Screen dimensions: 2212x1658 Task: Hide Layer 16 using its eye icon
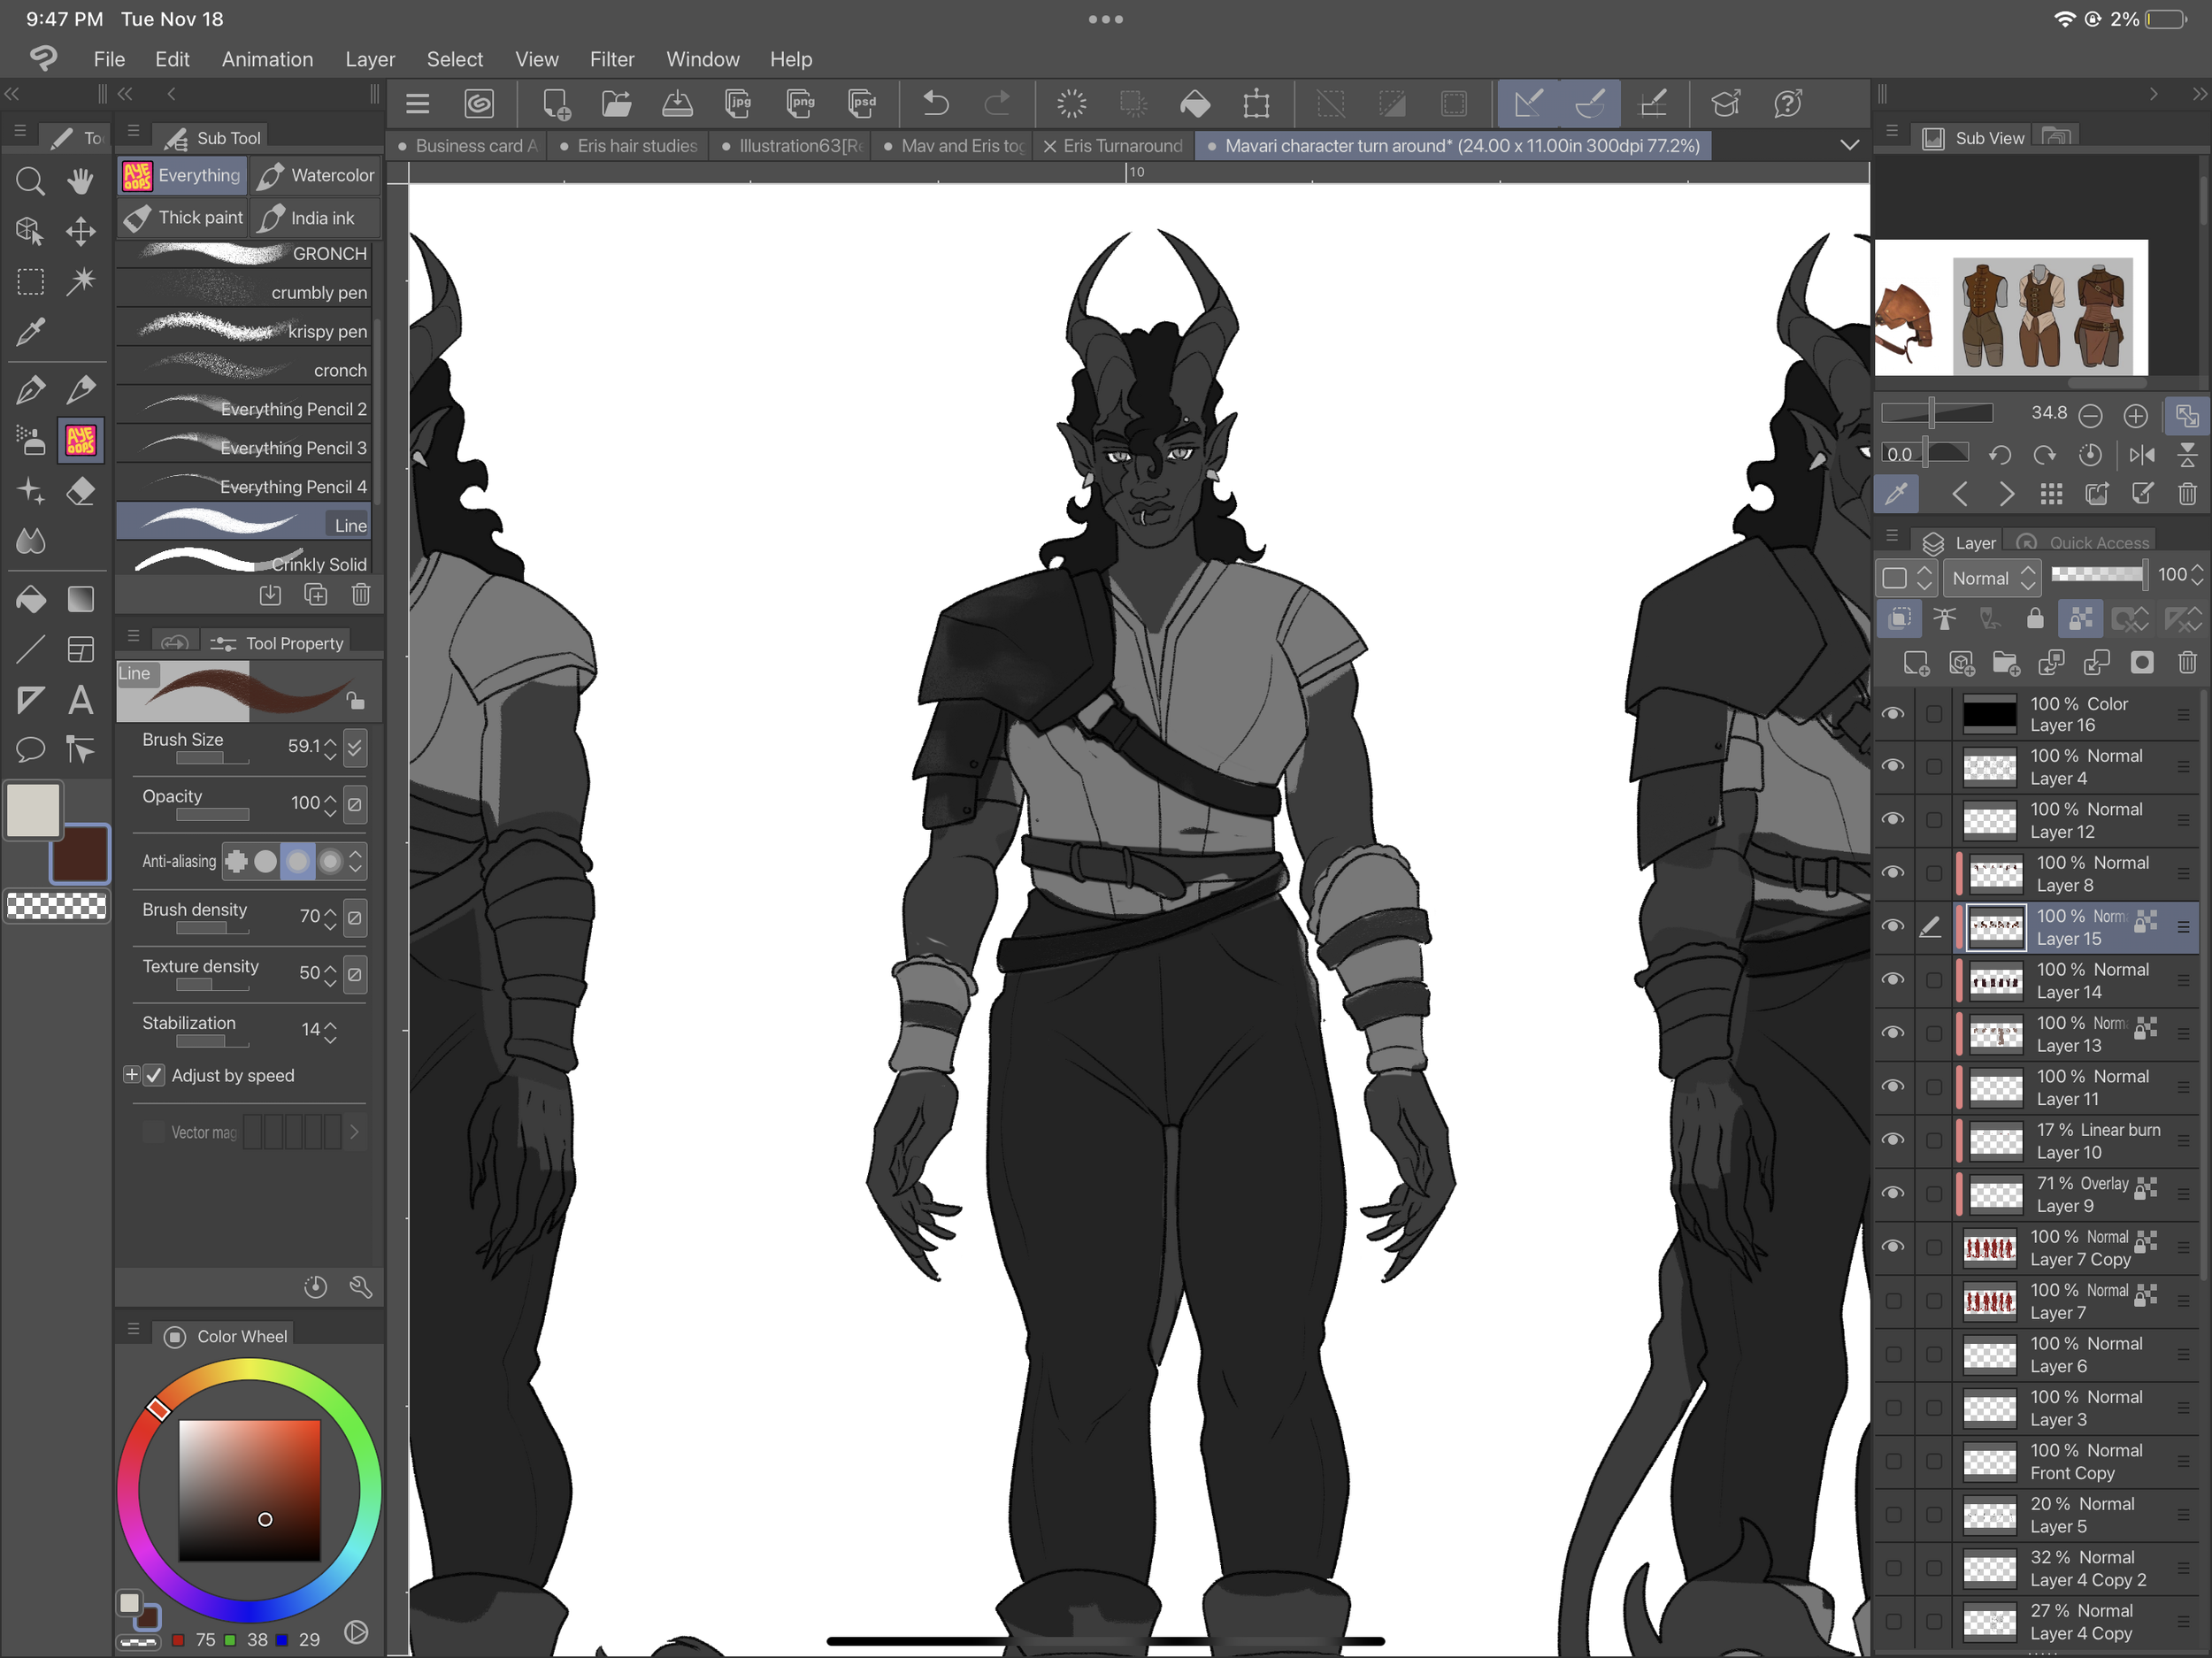1893,714
